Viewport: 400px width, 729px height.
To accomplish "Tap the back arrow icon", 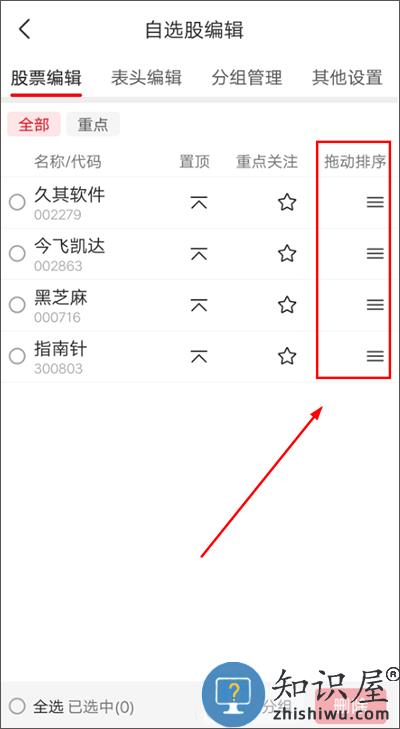I will [x=24, y=29].
